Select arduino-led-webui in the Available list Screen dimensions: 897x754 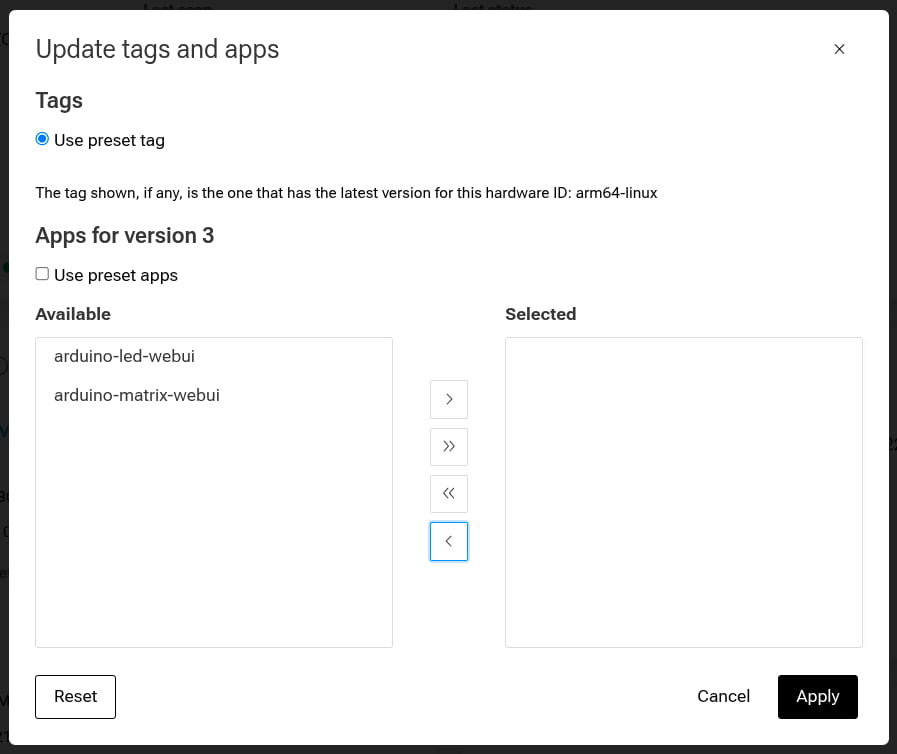pos(124,356)
